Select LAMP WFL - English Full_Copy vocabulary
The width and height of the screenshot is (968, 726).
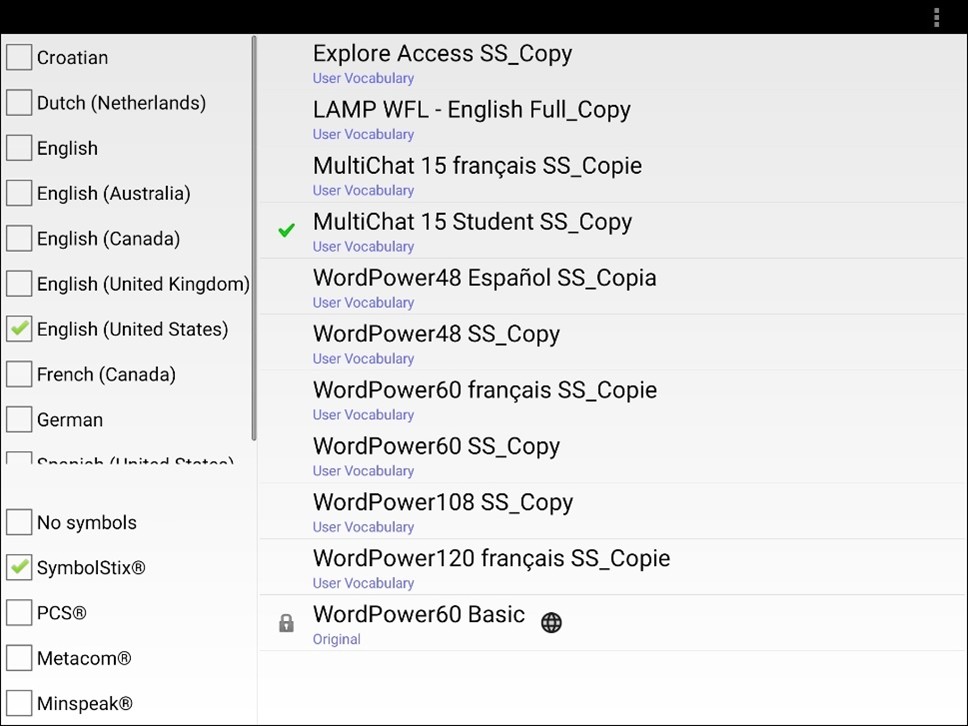[x=471, y=118]
